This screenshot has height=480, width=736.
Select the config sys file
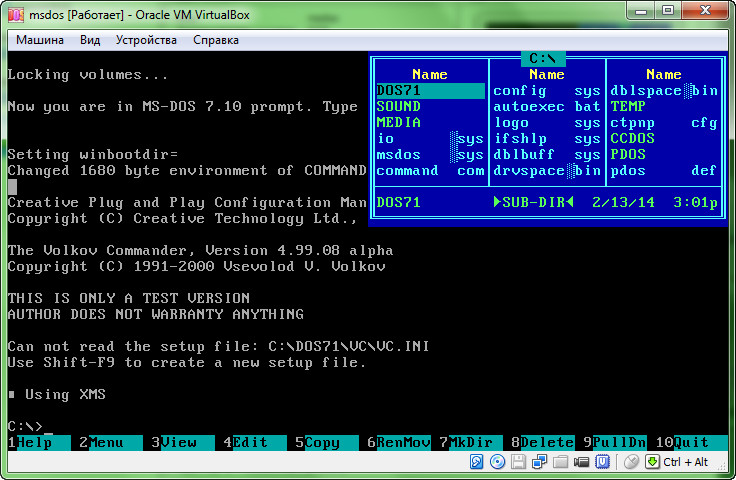tap(547, 91)
